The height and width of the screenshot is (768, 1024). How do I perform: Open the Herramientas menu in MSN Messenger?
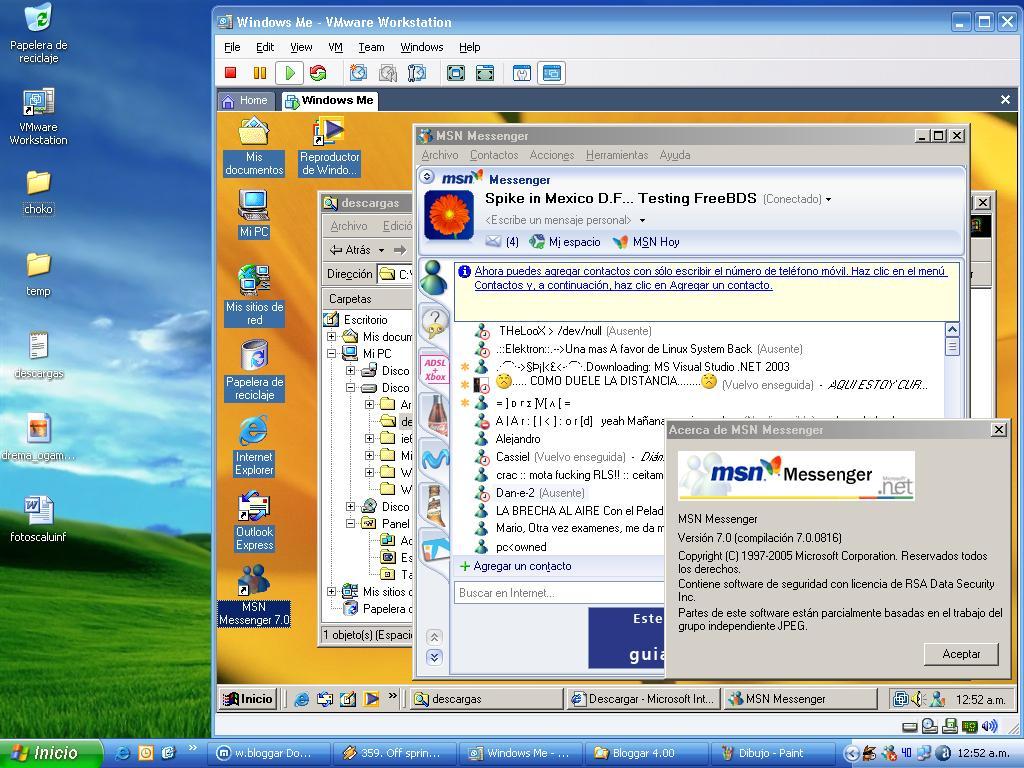click(x=616, y=155)
